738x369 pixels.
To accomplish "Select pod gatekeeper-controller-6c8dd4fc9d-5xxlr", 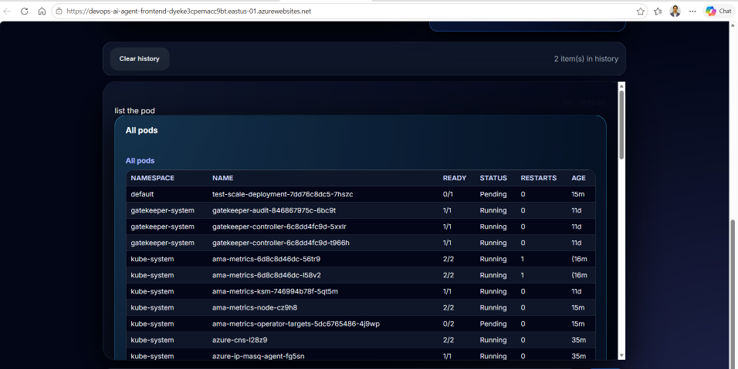I will (279, 227).
